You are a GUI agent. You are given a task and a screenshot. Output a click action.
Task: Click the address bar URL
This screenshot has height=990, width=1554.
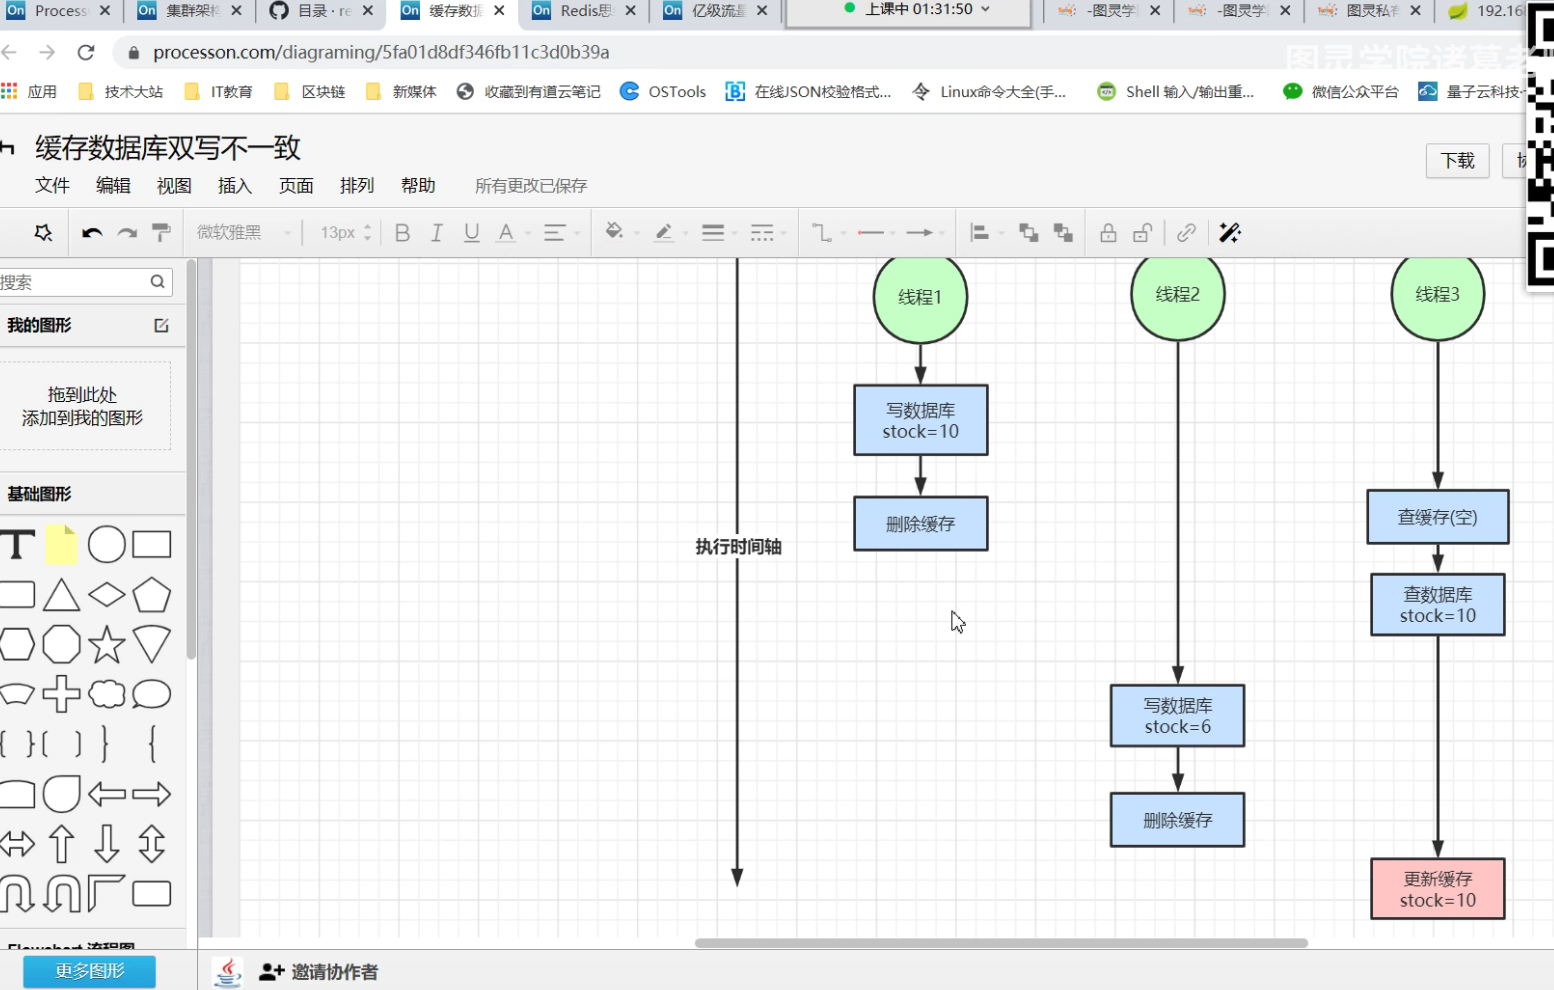click(x=381, y=52)
